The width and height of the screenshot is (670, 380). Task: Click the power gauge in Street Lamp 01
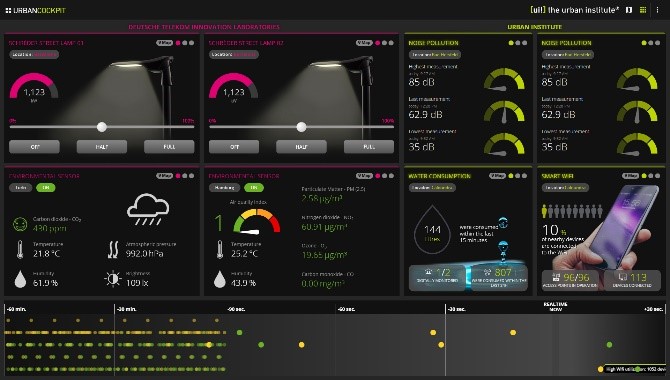[34, 86]
